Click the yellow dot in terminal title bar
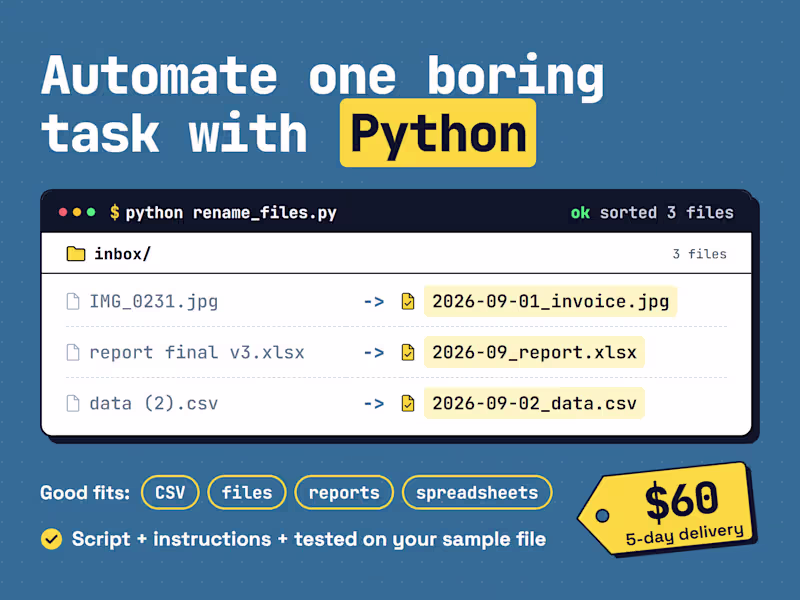 pos(77,212)
